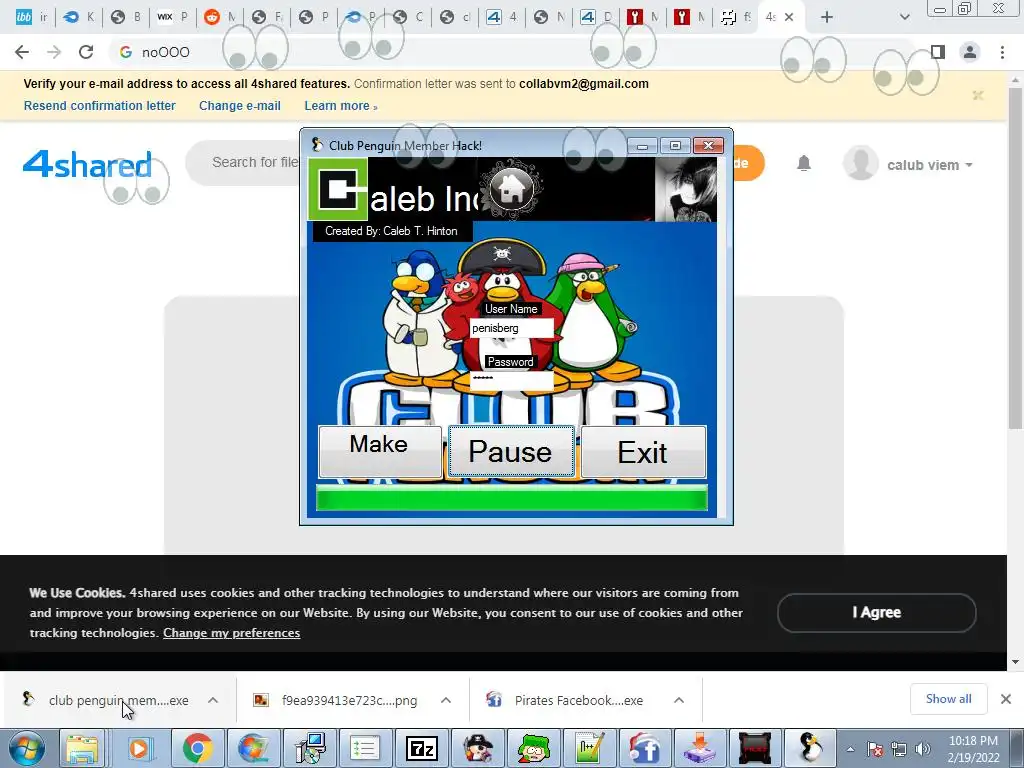Image resolution: width=1024 pixels, height=768 pixels.
Task: Open the Chrome side panel icon
Action: 938,52
